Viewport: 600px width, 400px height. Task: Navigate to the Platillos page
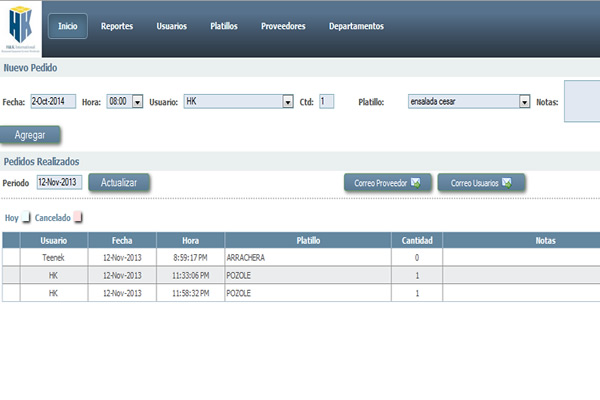click(224, 26)
